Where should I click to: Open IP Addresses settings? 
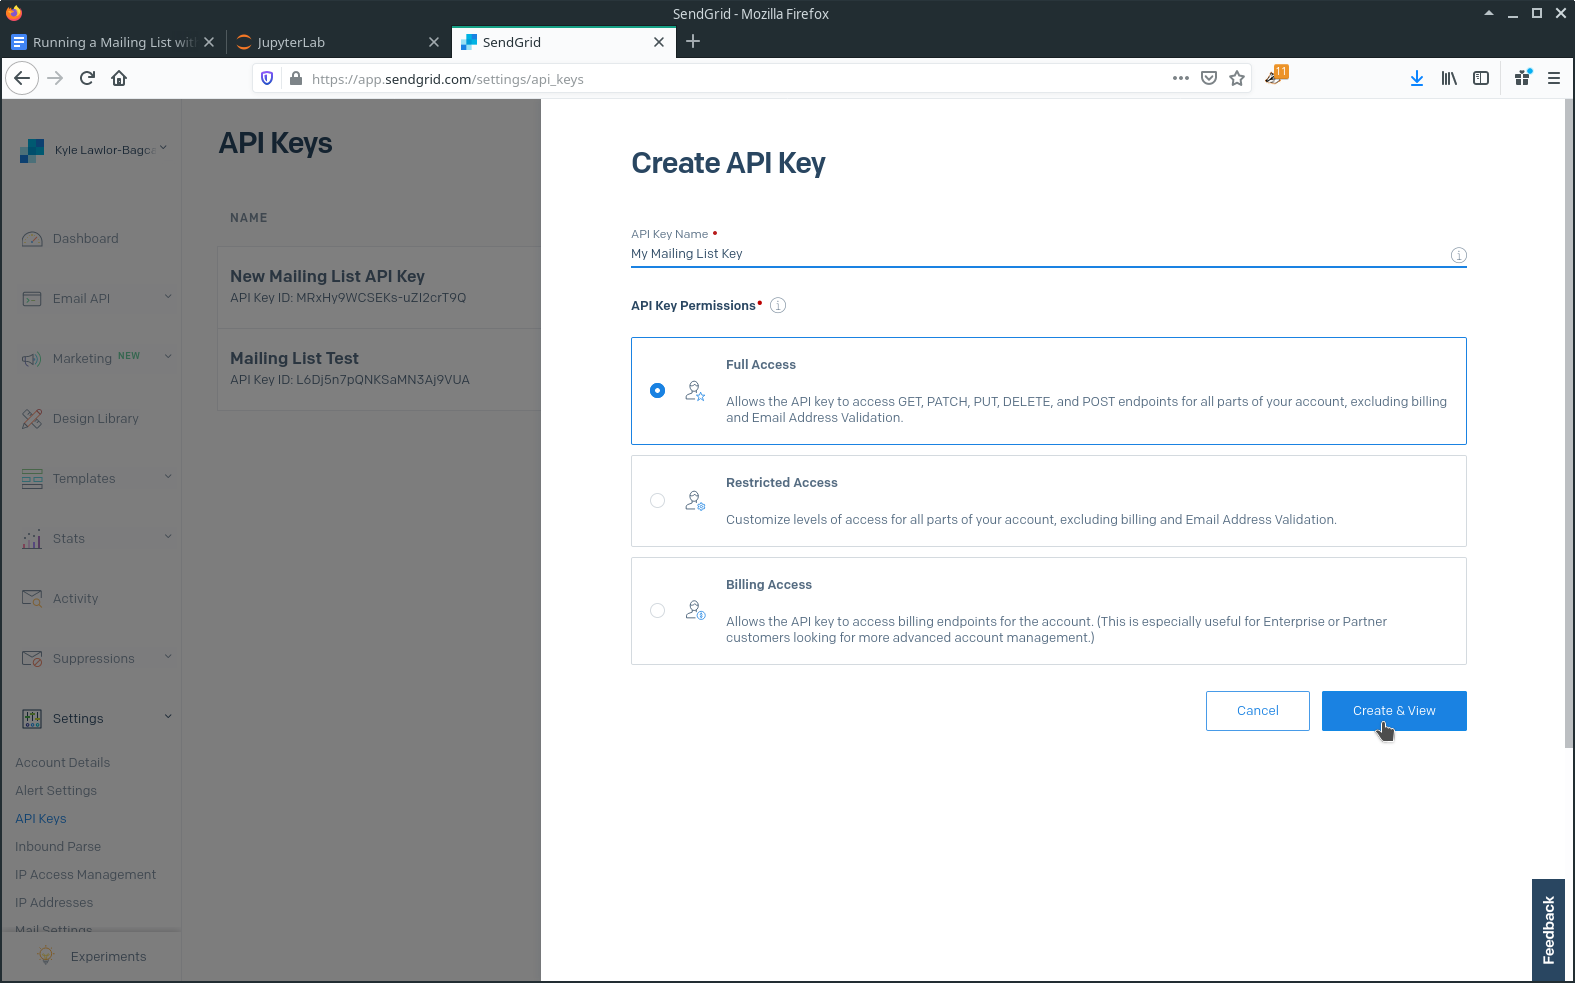pyautogui.click(x=54, y=903)
